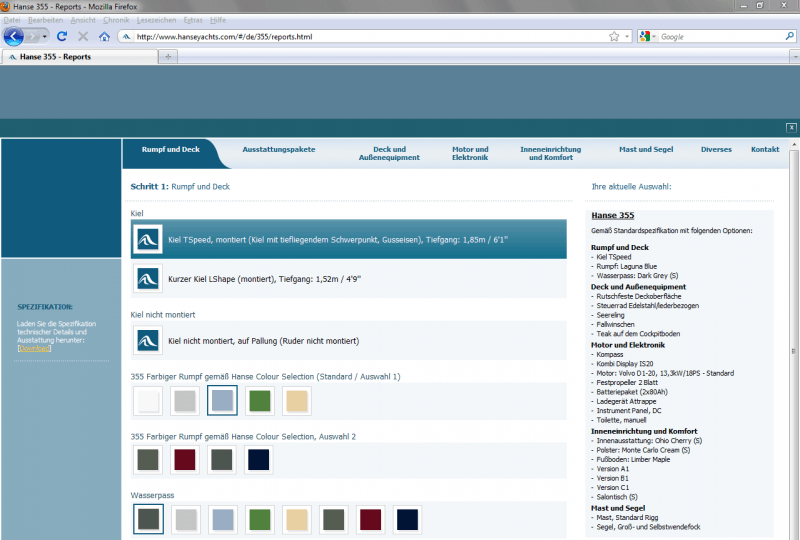Viewport: 800px width, 540px height.
Task: Select Kiel nicht montiert, auf Pallung option
Action: point(348,340)
